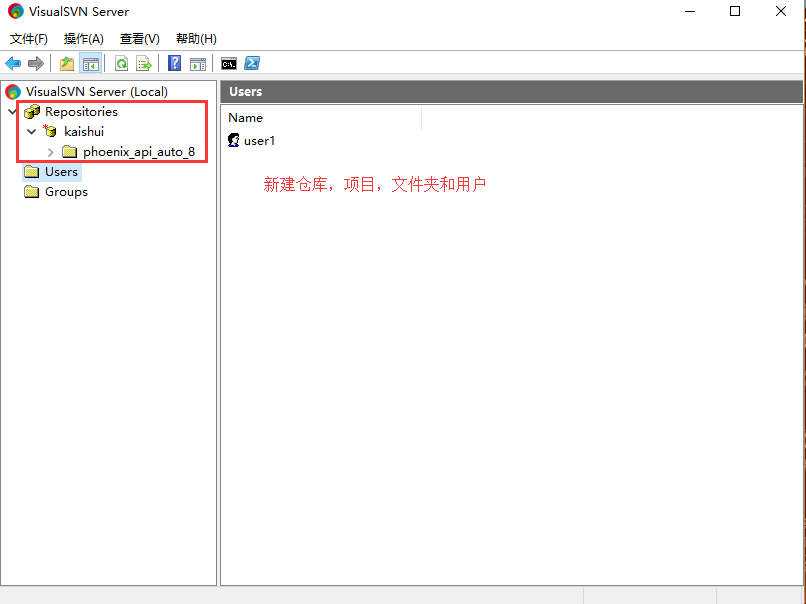Select the Groups node in the tree

click(66, 192)
